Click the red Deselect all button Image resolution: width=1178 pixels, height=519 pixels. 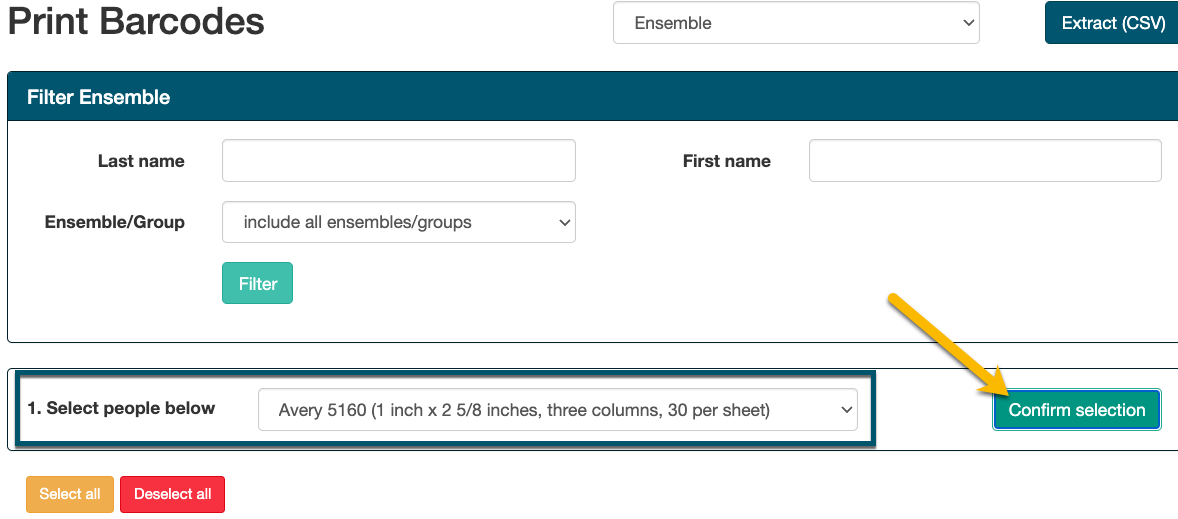pyautogui.click(x=172, y=494)
